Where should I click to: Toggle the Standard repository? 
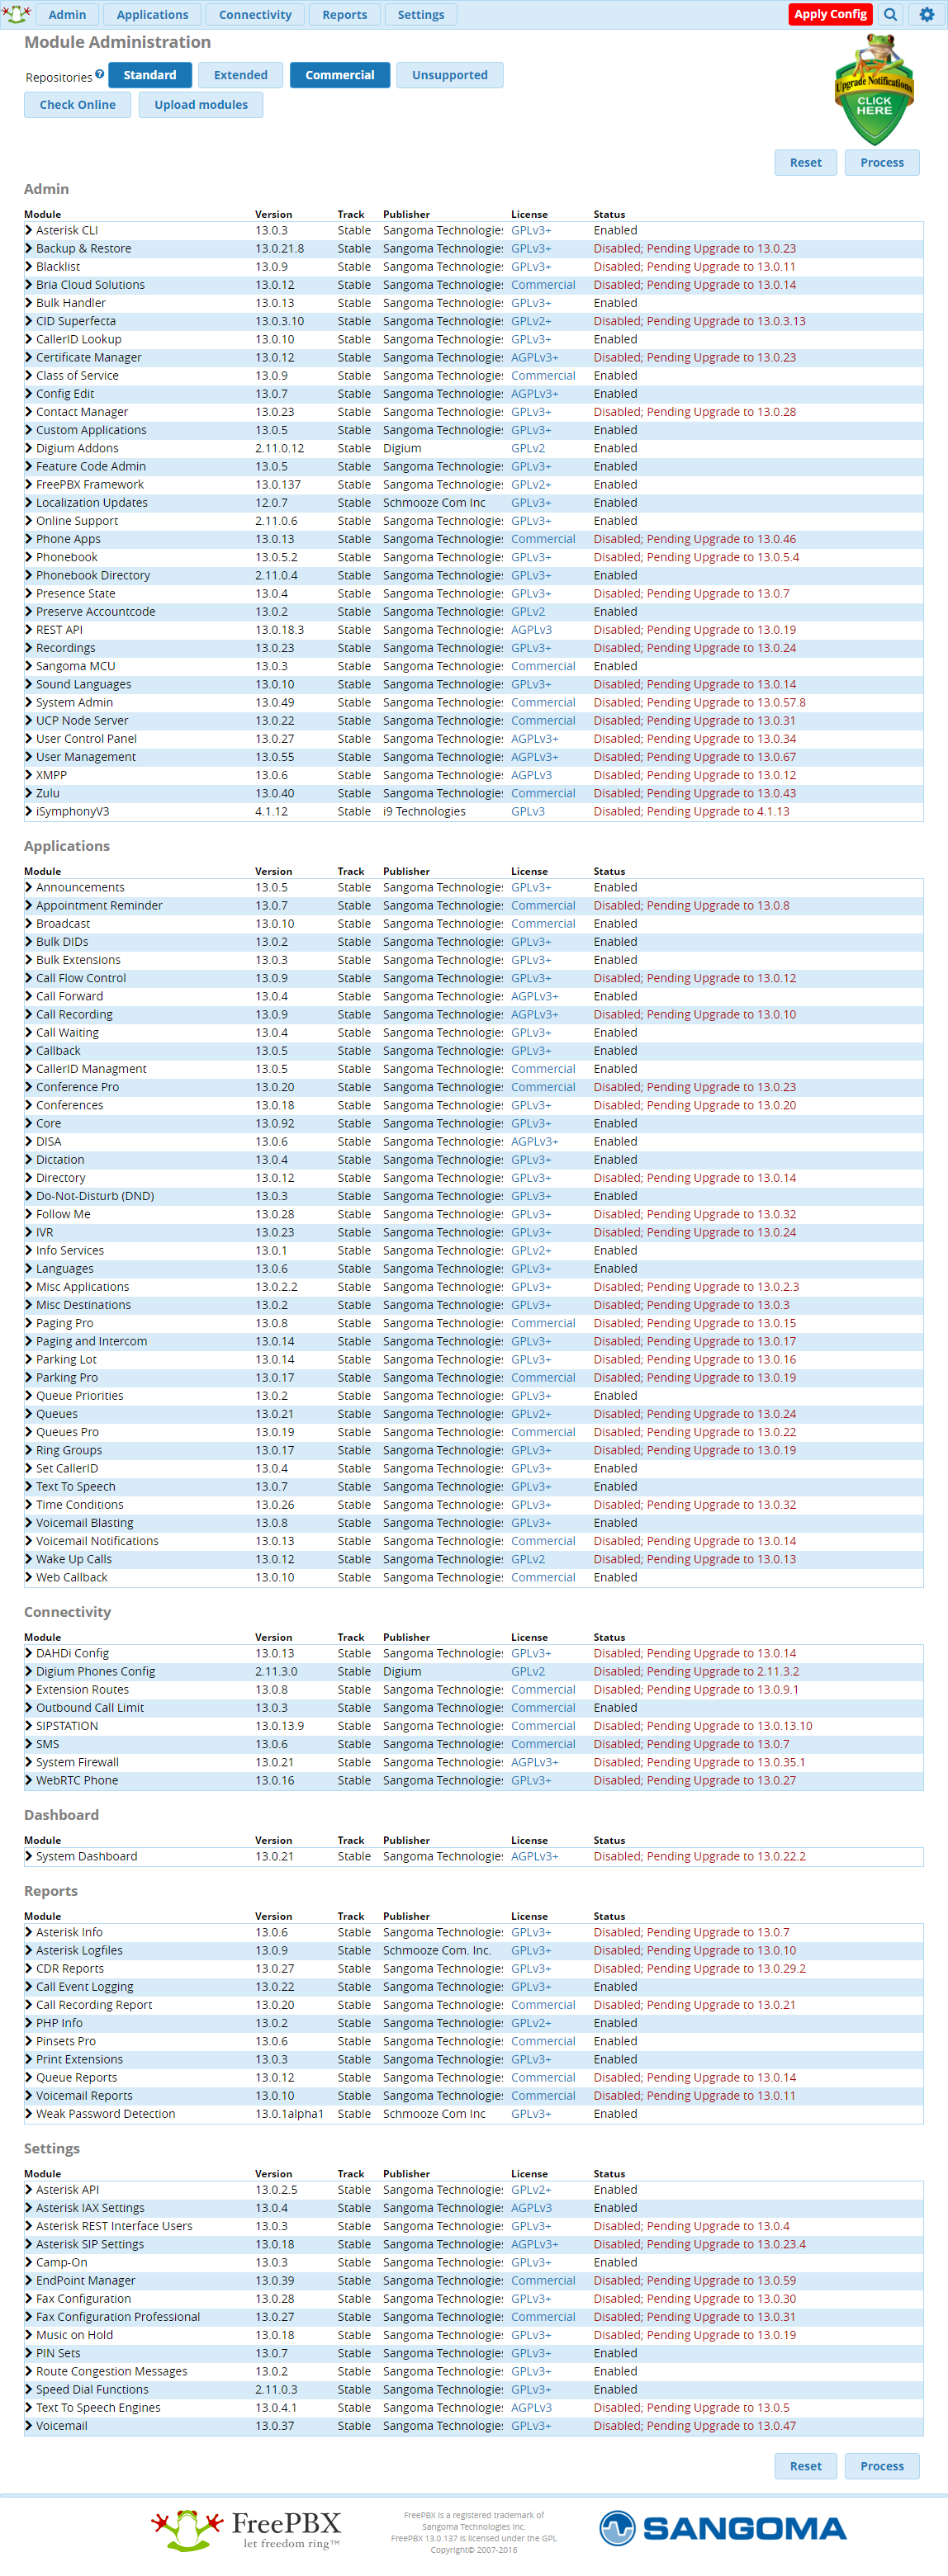[x=150, y=75]
